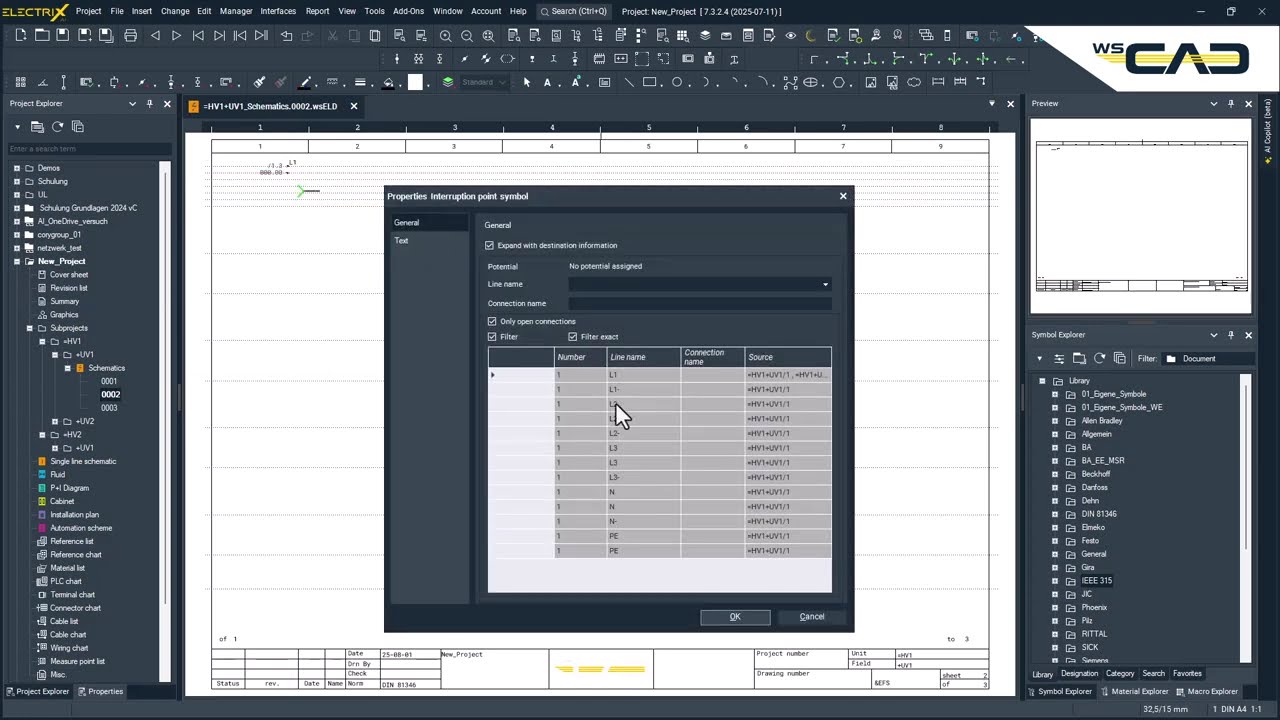Select 'Cover sheet' in project tree

click(x=69, y=275)
